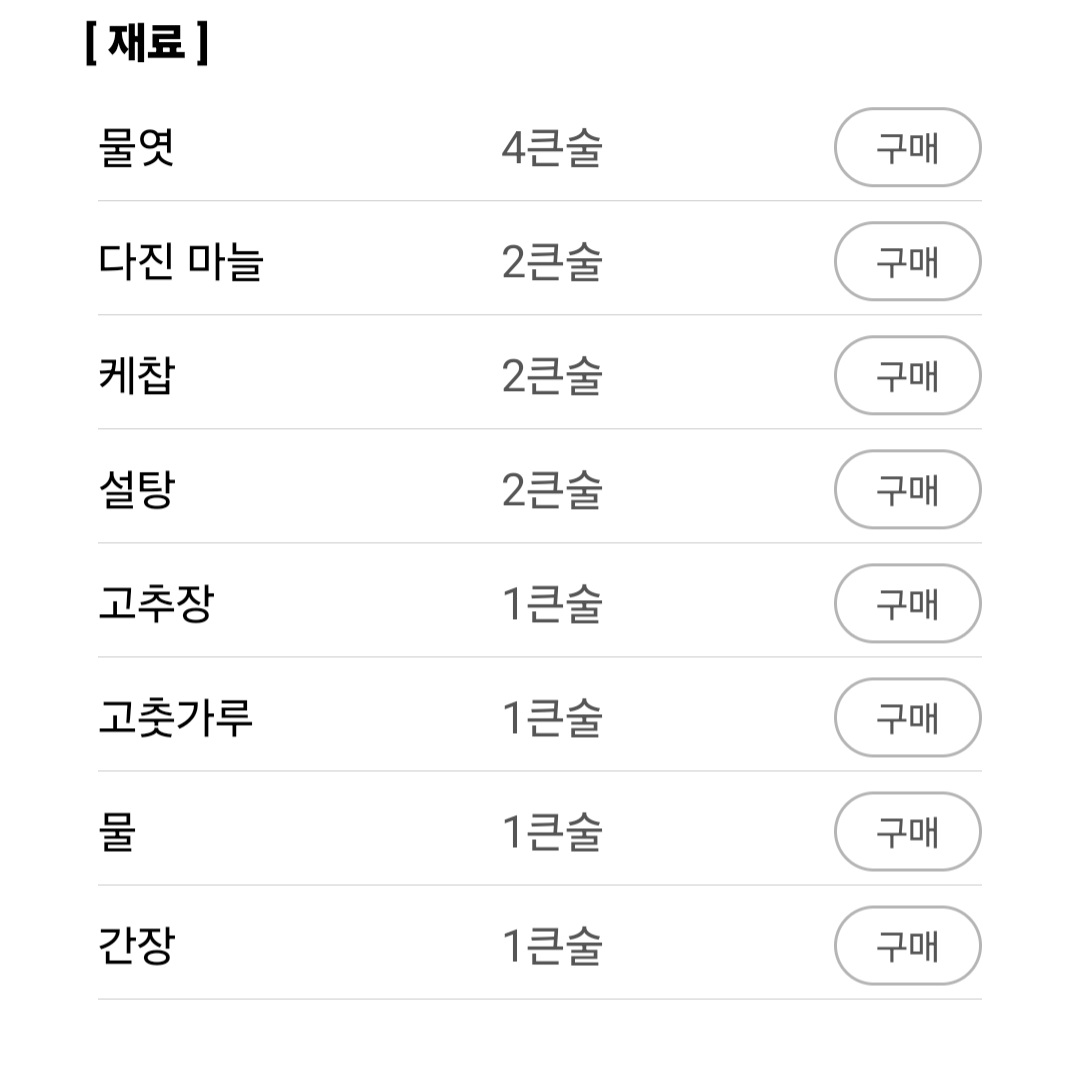The width and height of the screenshot is (1080, 1089).
Task: Click the [재료] section heading
Action: 147,42
